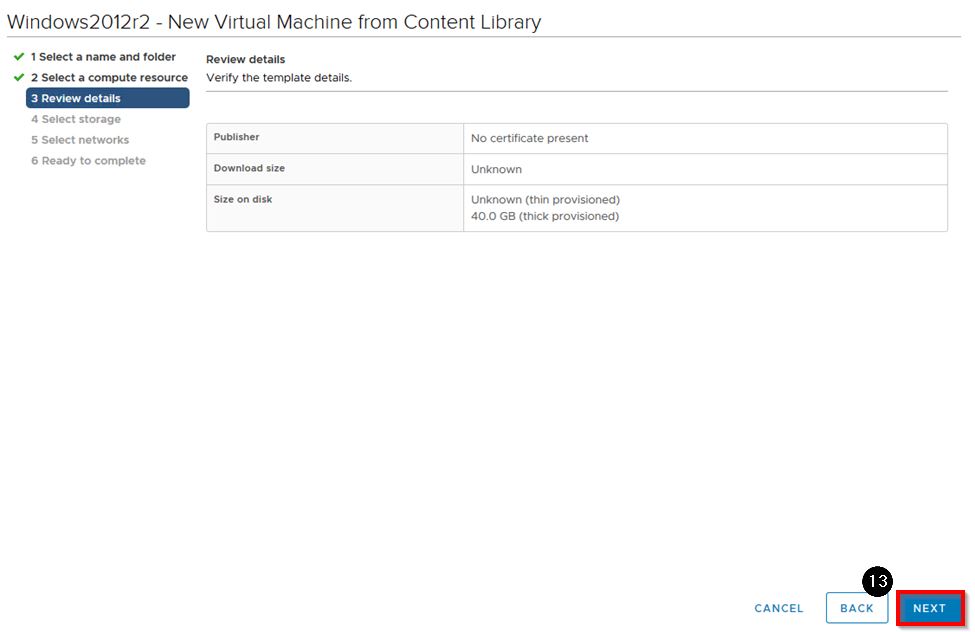Select the No certificate present value
The image size is (975, 632).
point(529,138)
